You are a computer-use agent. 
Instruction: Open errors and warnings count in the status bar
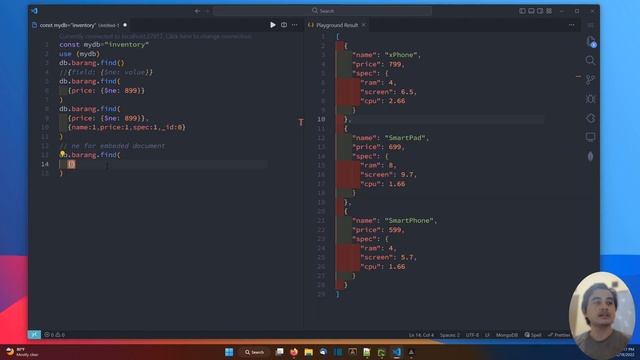pyautogui.click(x=55, y=334)
